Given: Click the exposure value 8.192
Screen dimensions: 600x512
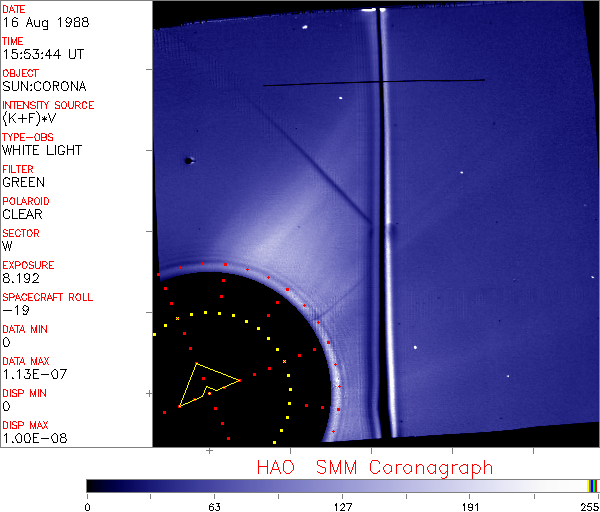Looking at the screenshot, I should (21, 279).
